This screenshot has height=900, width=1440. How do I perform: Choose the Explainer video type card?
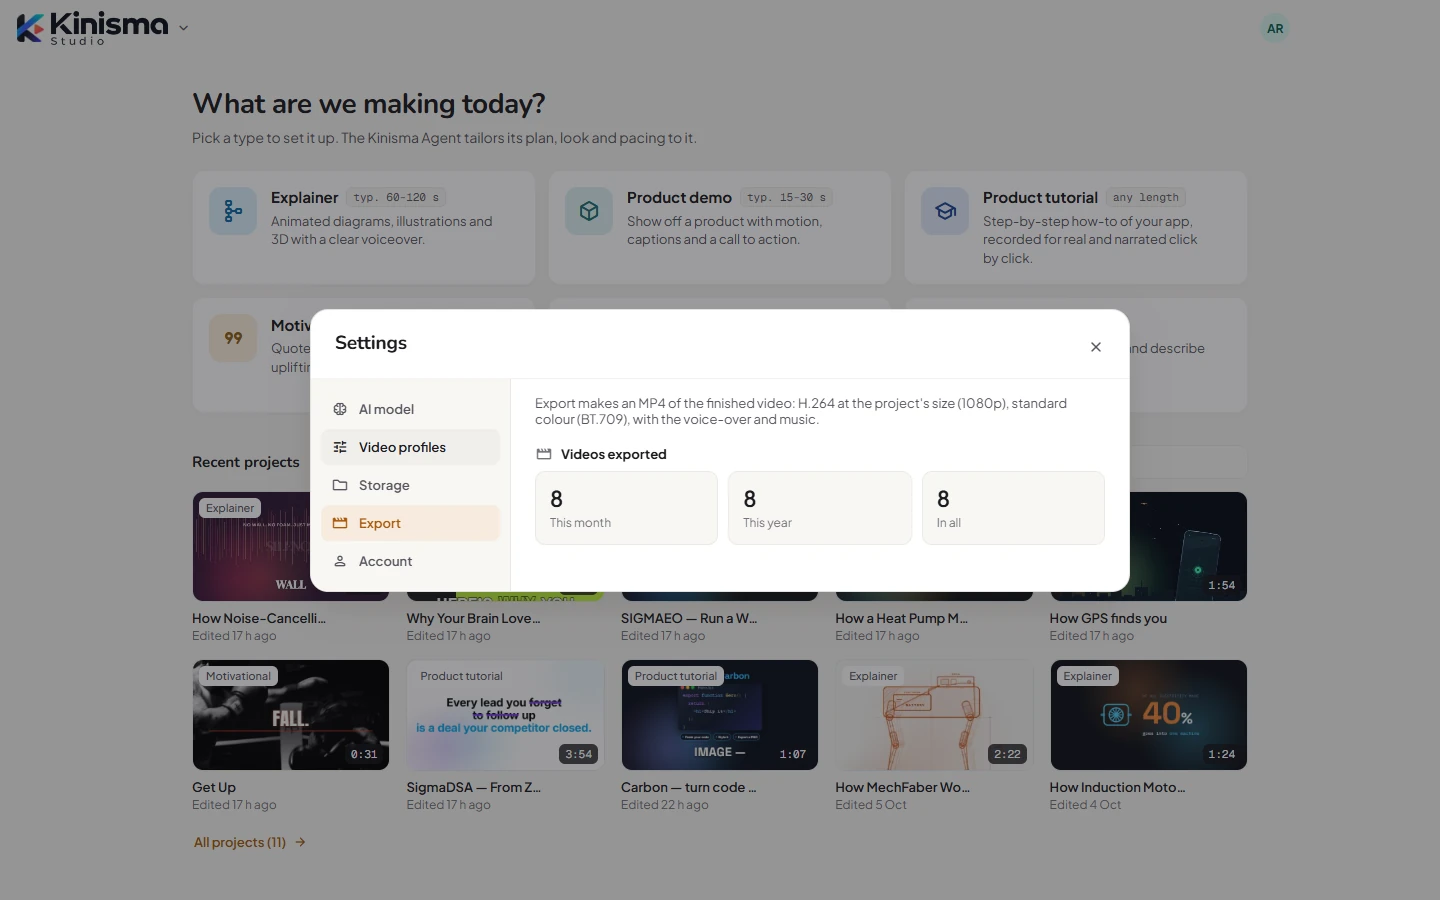tap(364, 228)
